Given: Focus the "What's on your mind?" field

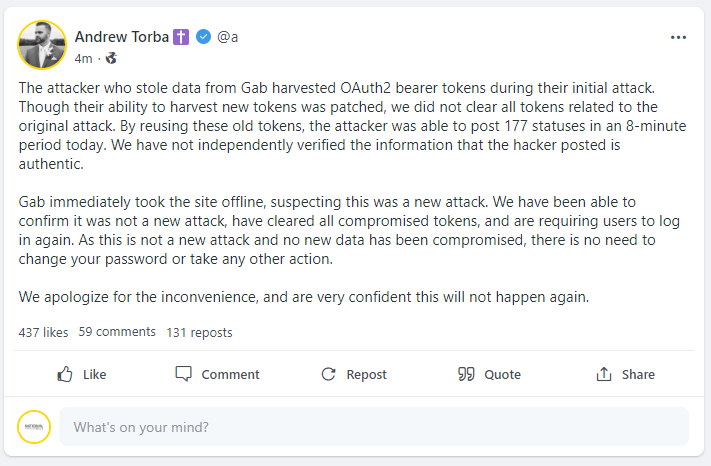Looking at the screenshot, I should click(374, 427).
